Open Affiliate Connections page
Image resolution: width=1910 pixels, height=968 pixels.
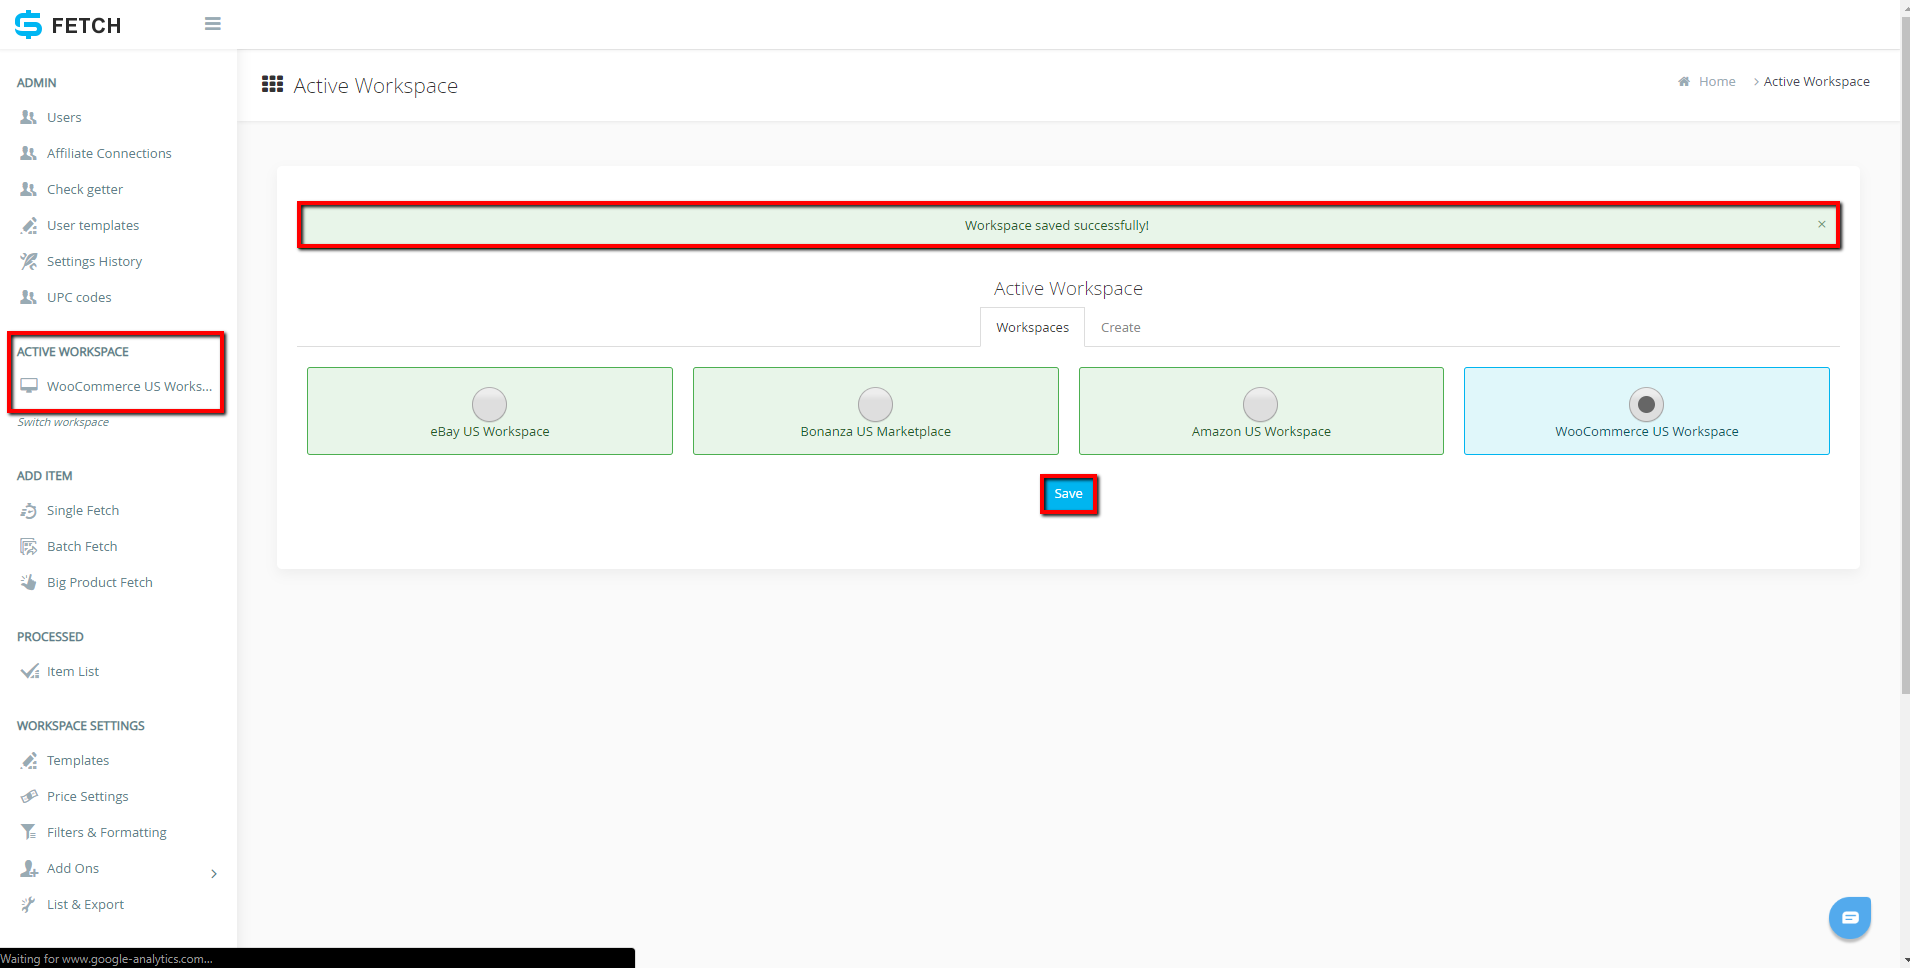tap(109, 153)
